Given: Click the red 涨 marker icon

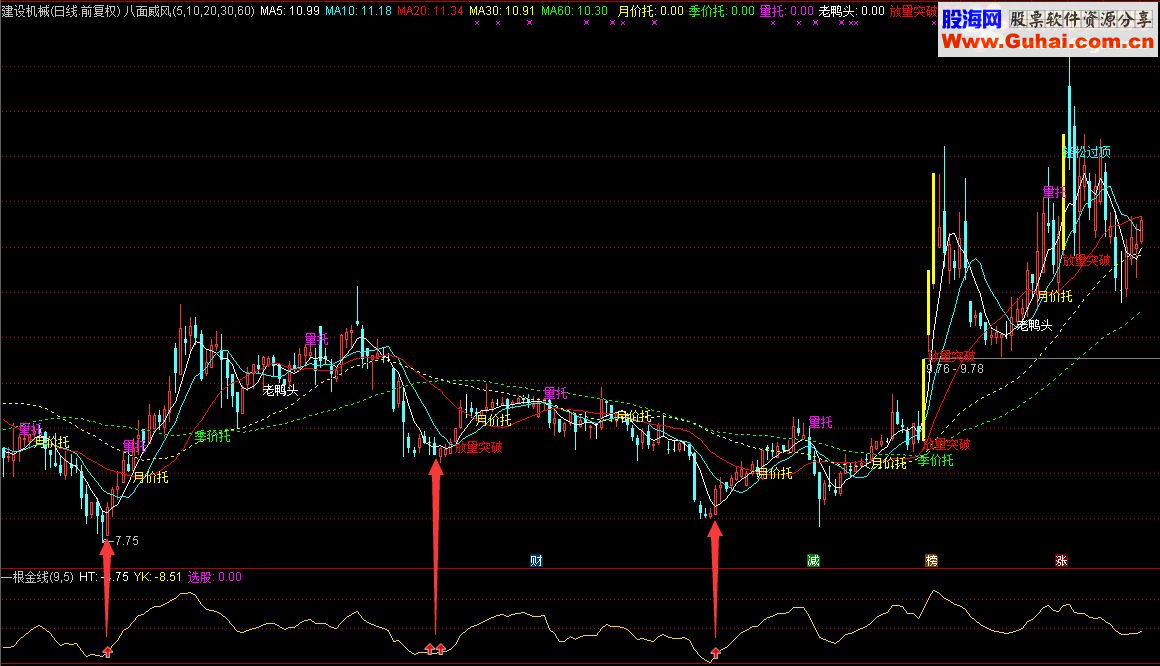Looking at the screenshot, I should coord(1061,561).
